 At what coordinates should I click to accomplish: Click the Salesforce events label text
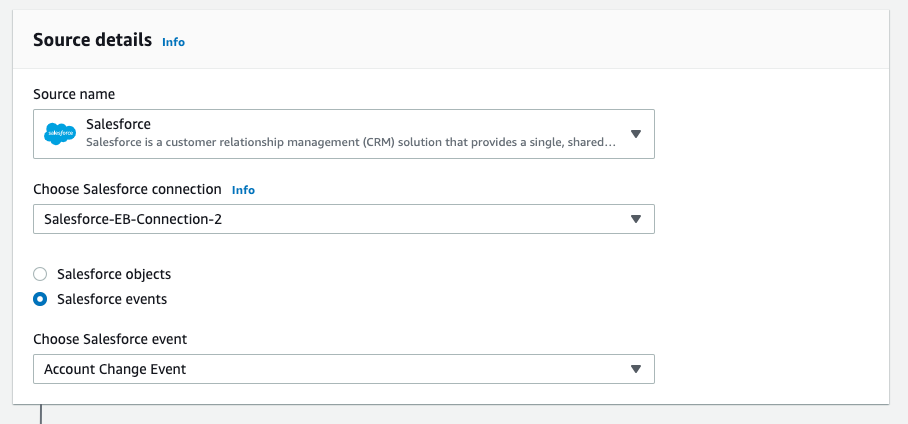112,298
